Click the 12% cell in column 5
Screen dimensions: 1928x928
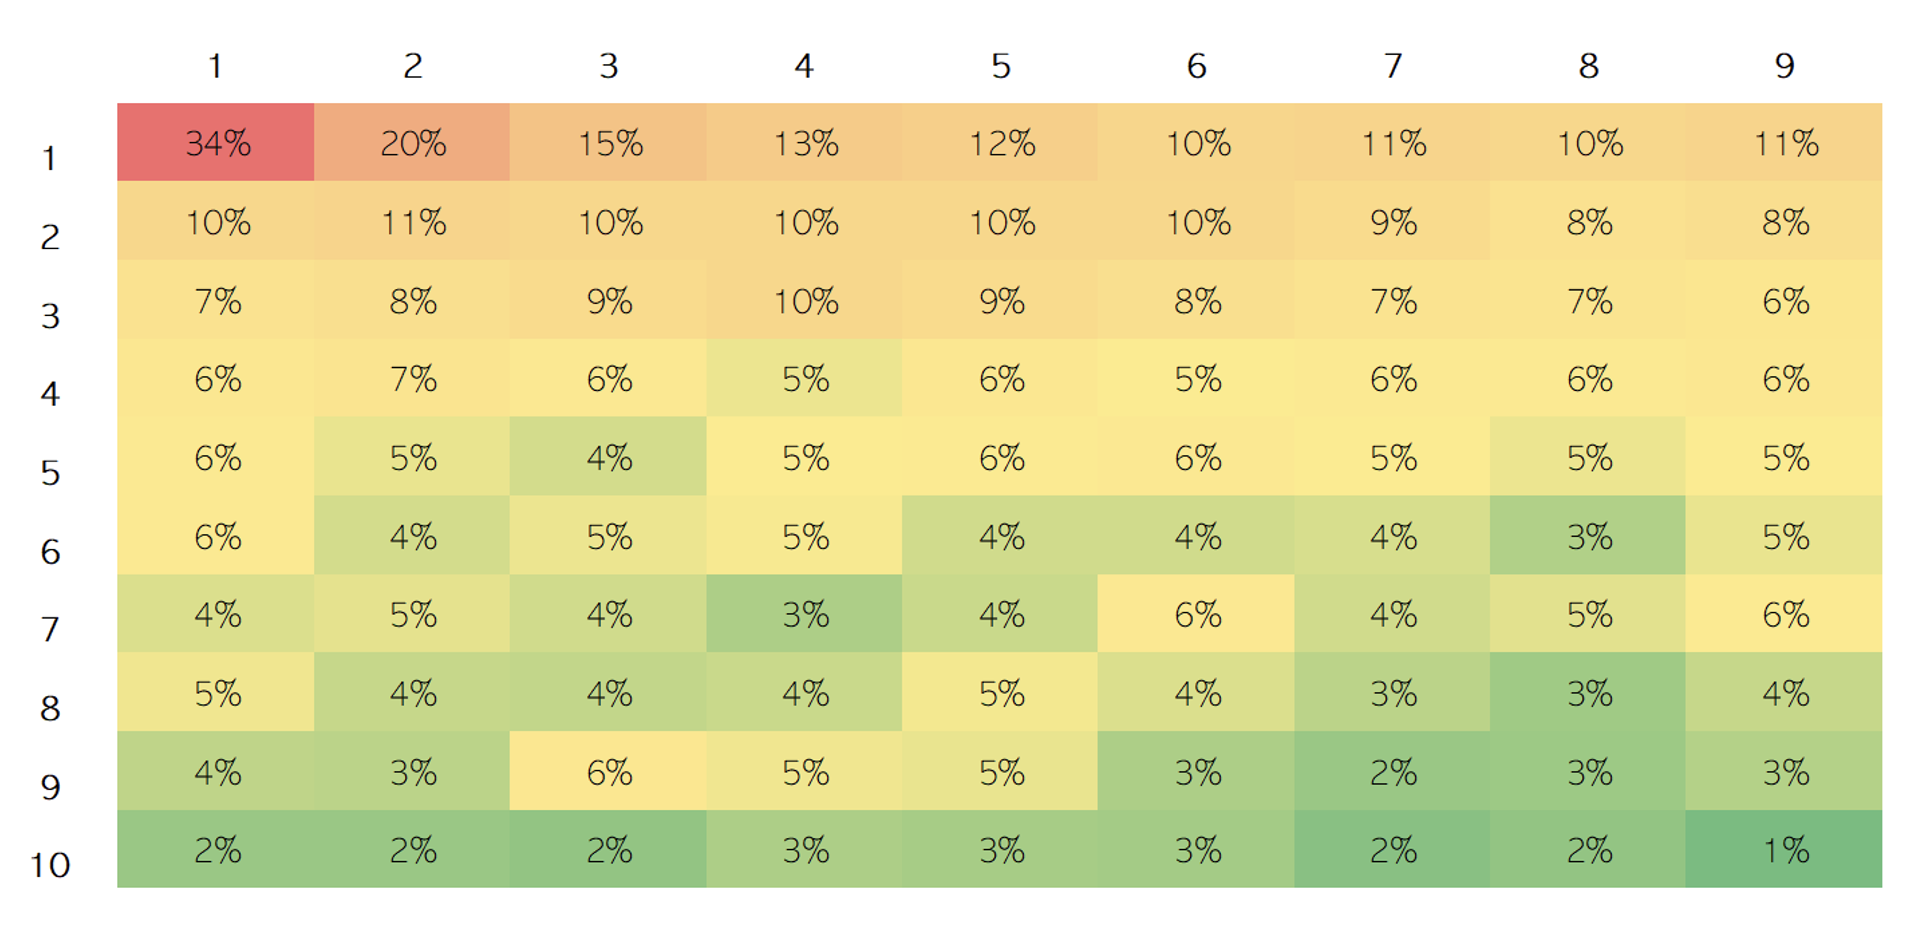tap(1000, 143)
